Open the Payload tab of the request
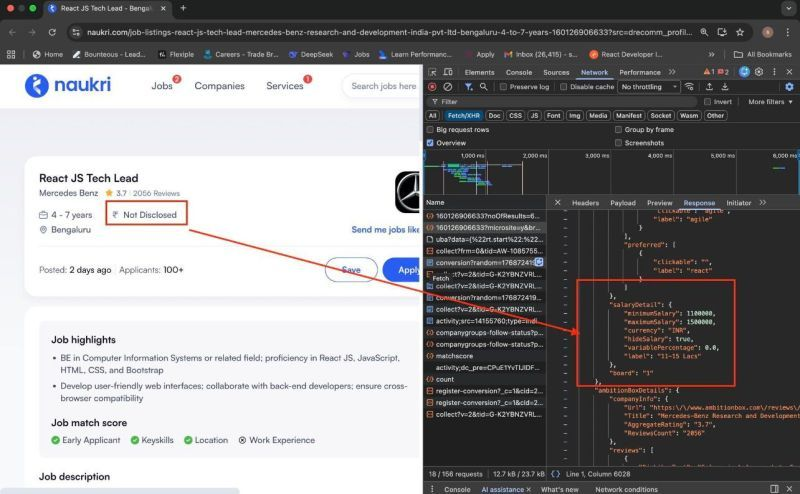This screenshot has height=494, width=800. 623,203
